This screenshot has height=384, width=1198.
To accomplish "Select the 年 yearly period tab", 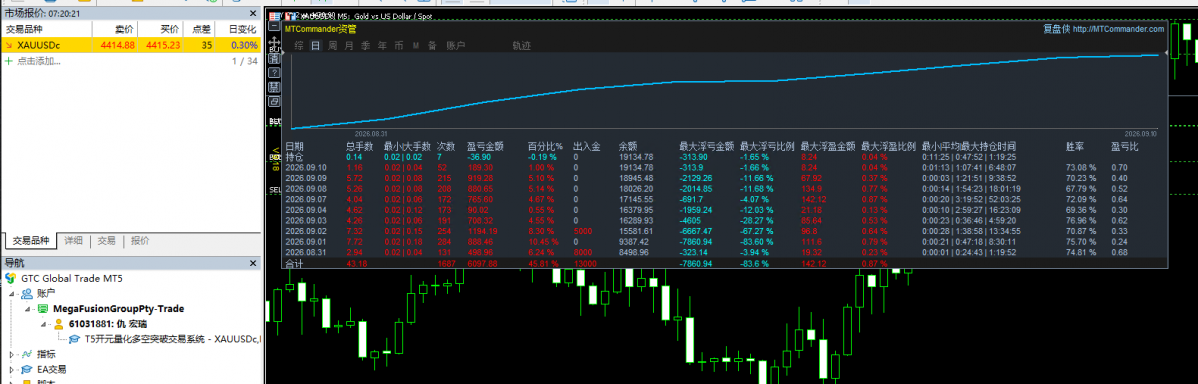I will point(383,46).
